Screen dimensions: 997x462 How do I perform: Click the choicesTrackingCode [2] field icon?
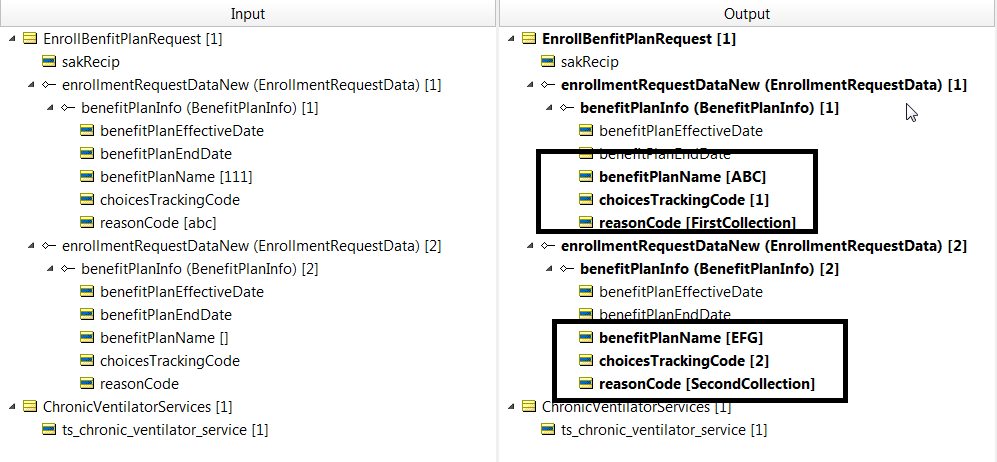[x=586, y=360]
